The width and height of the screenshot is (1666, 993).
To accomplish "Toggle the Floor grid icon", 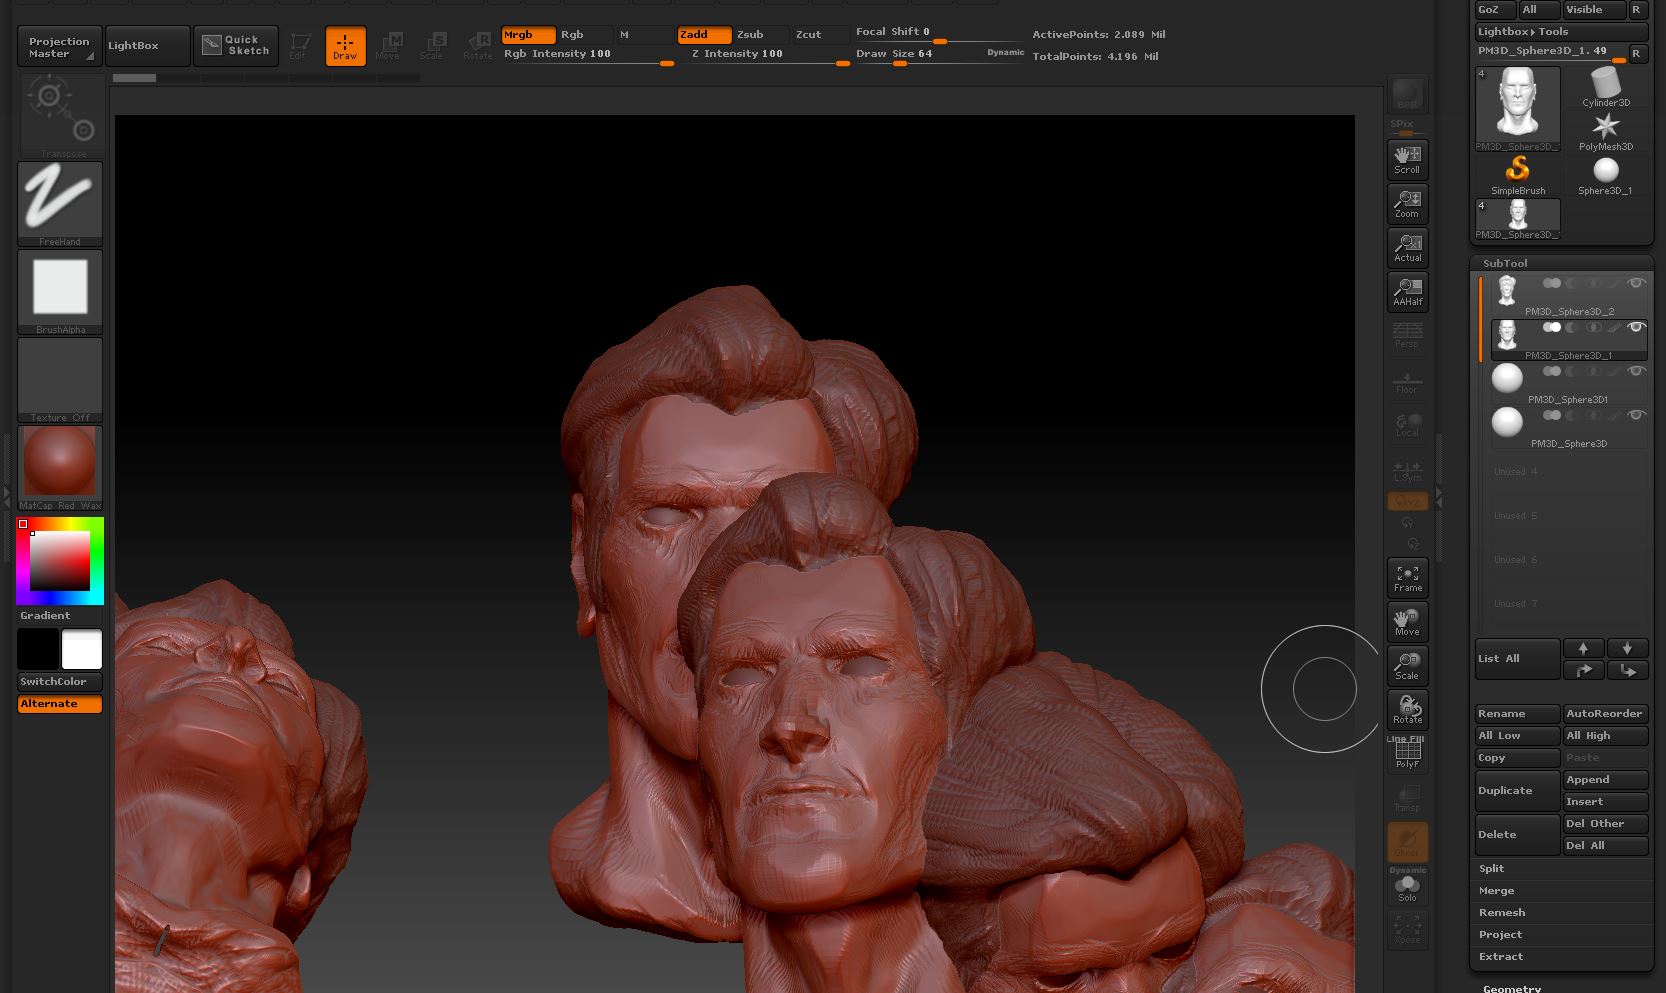I will pos(1407,383).
